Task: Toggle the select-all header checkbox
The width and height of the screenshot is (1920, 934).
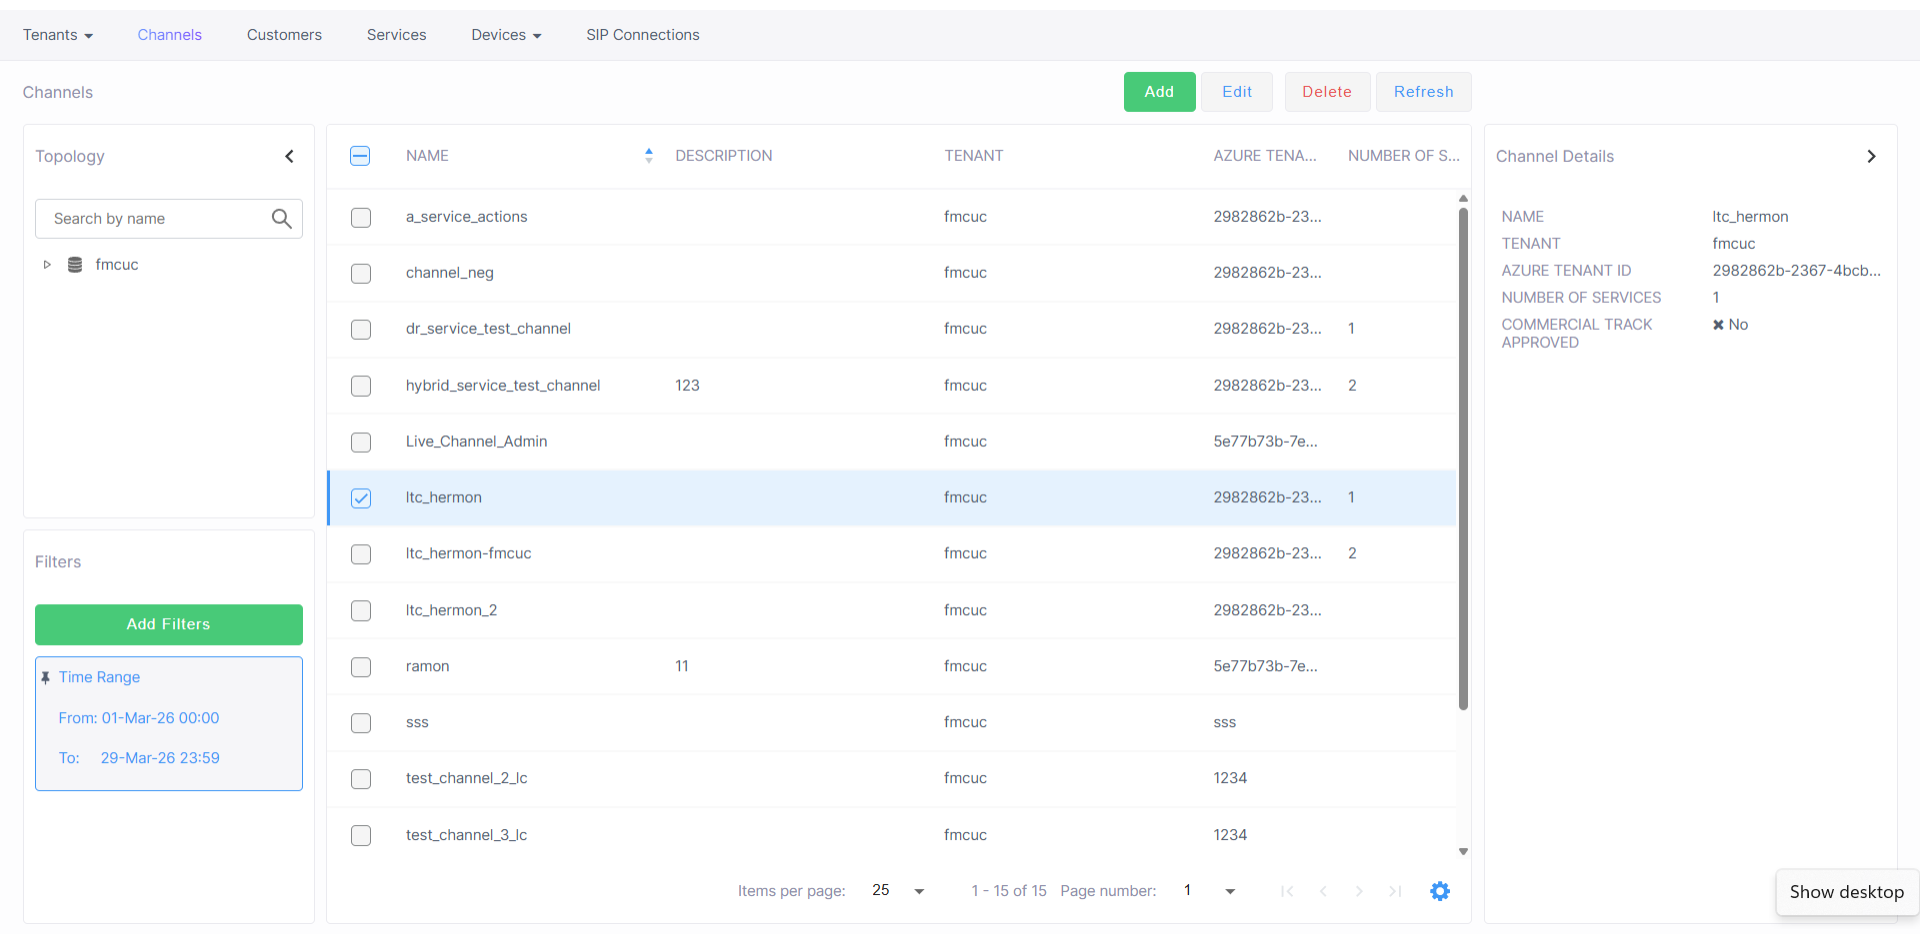Action: click(360, 156)
